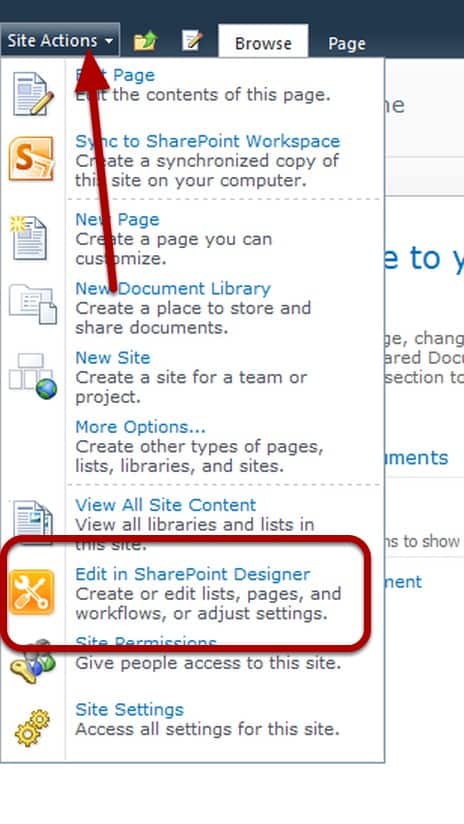
Task: Click 'Create other types of pages' description
Action: point(199,456)
